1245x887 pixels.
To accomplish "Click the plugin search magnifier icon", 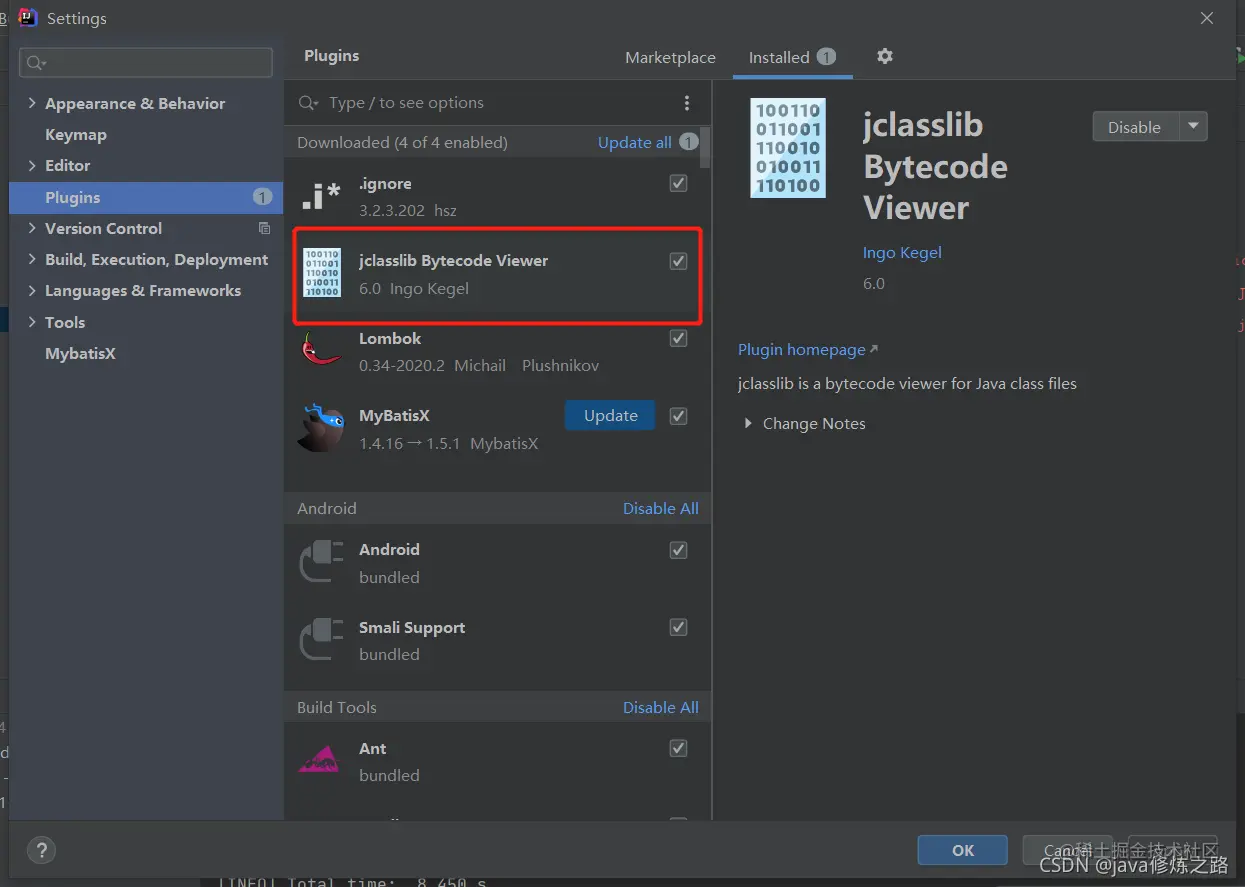I will (309, 103).
